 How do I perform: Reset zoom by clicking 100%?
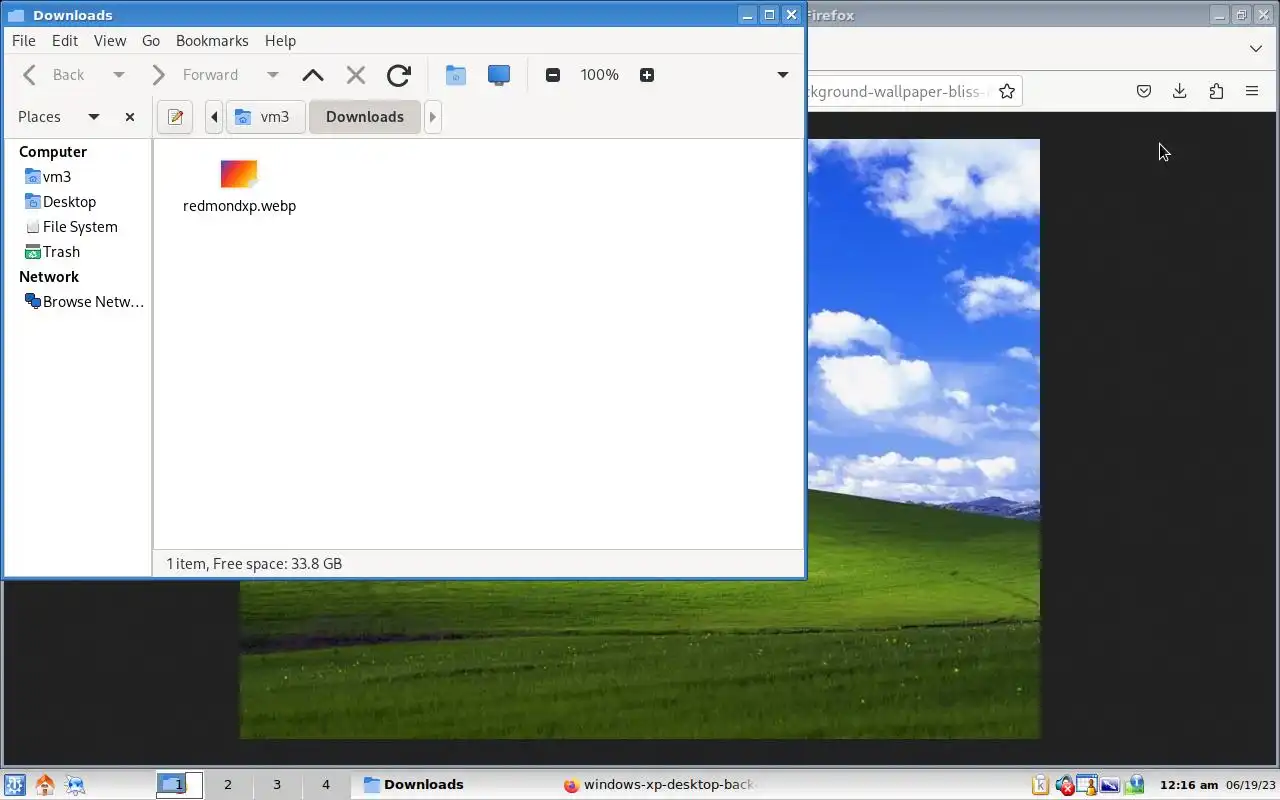[x=600, y=75]
